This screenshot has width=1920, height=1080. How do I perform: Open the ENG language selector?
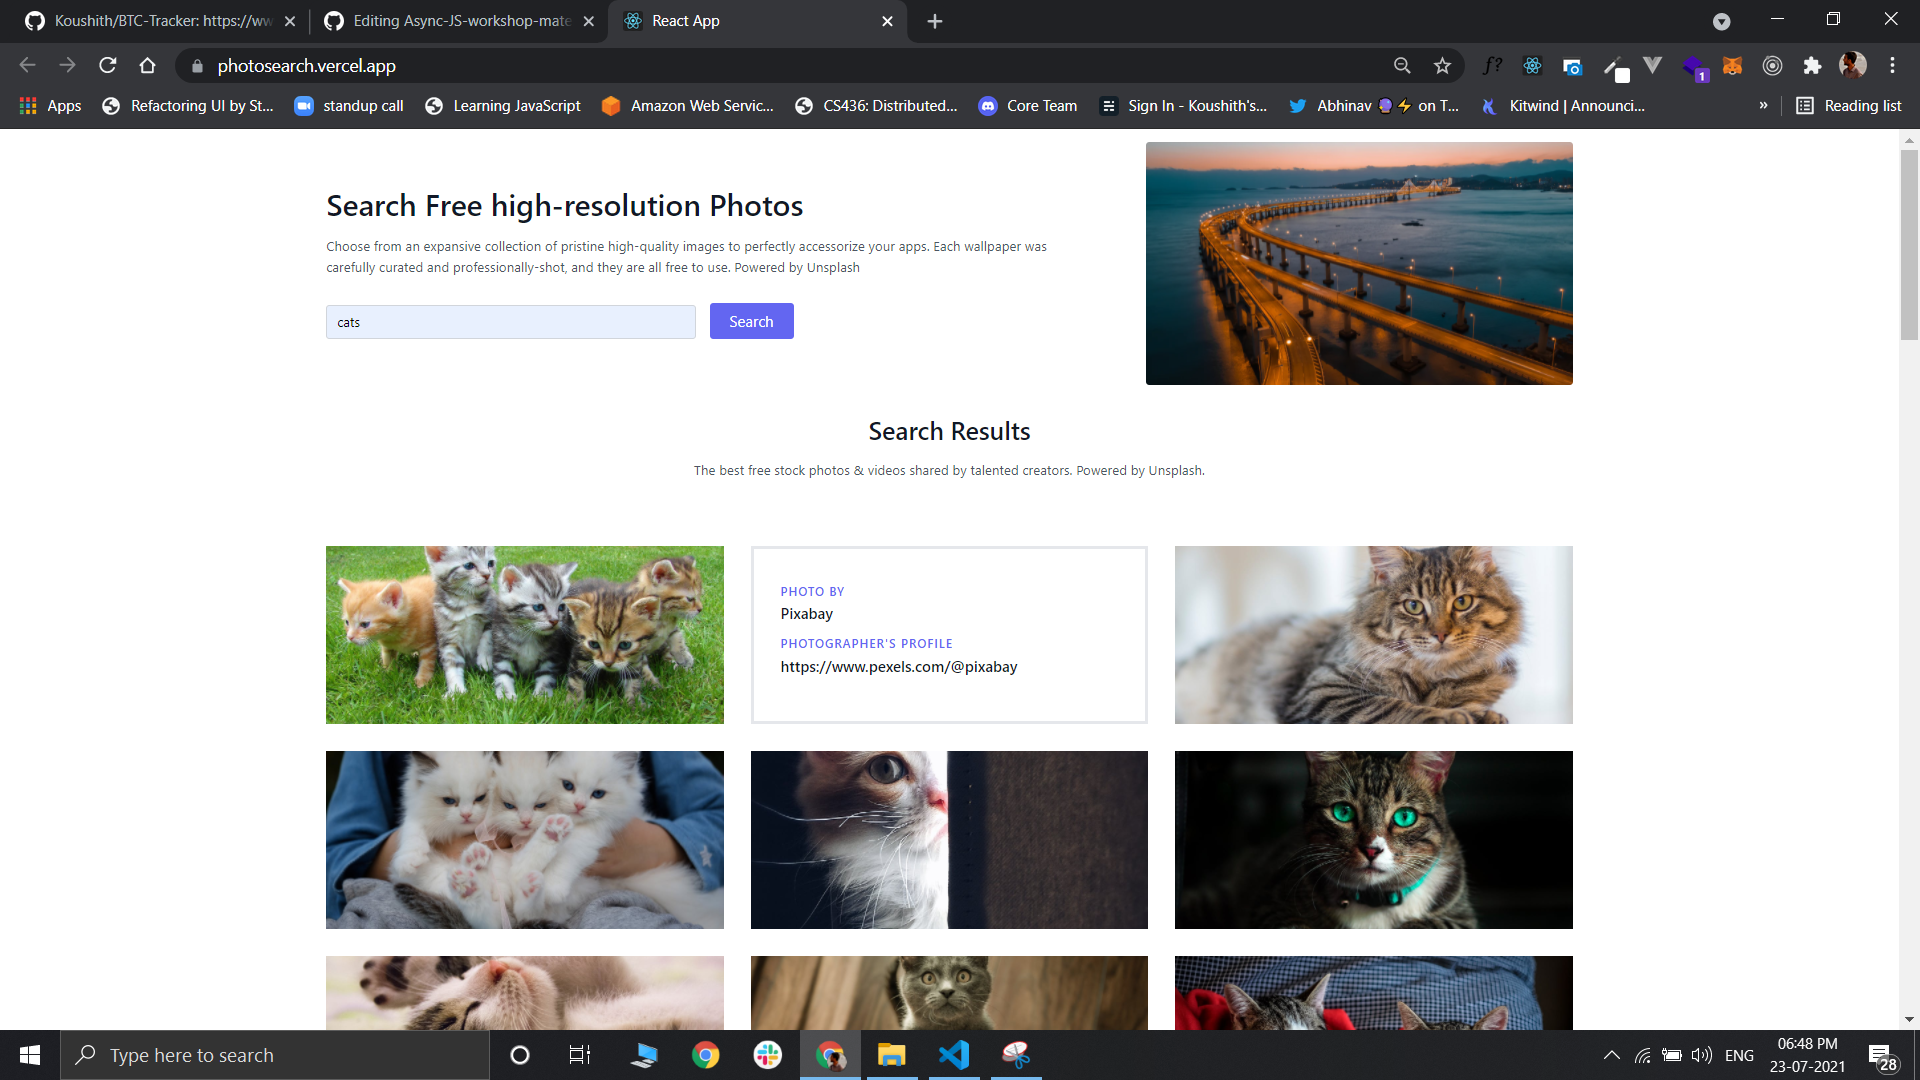(1740, 1055)
